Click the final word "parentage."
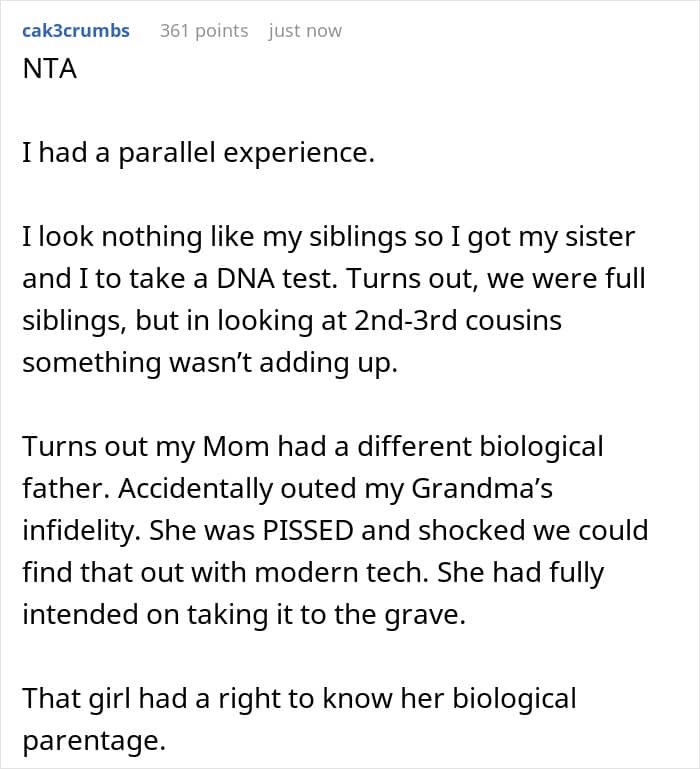The width and height of the screenshot is (700, 769). coord(94,741)
